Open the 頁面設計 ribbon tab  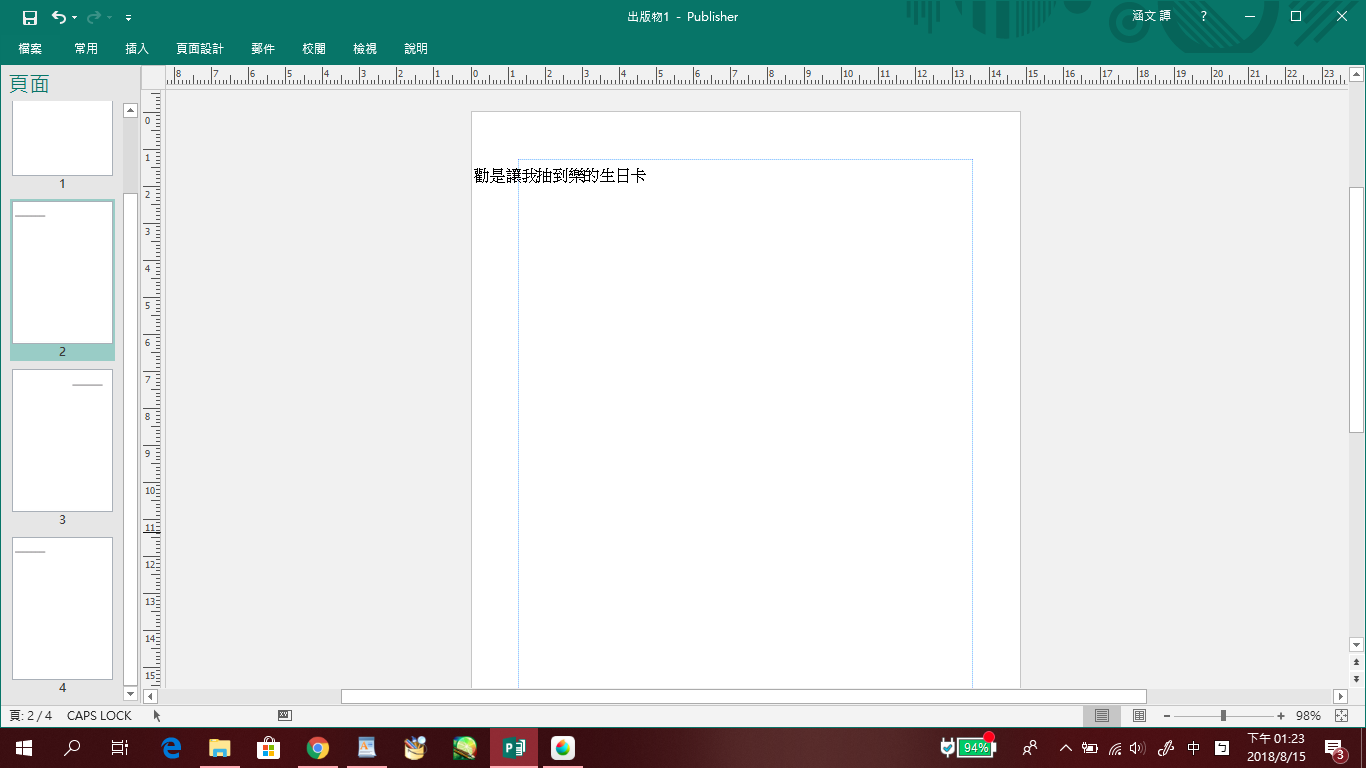[200, 48]
